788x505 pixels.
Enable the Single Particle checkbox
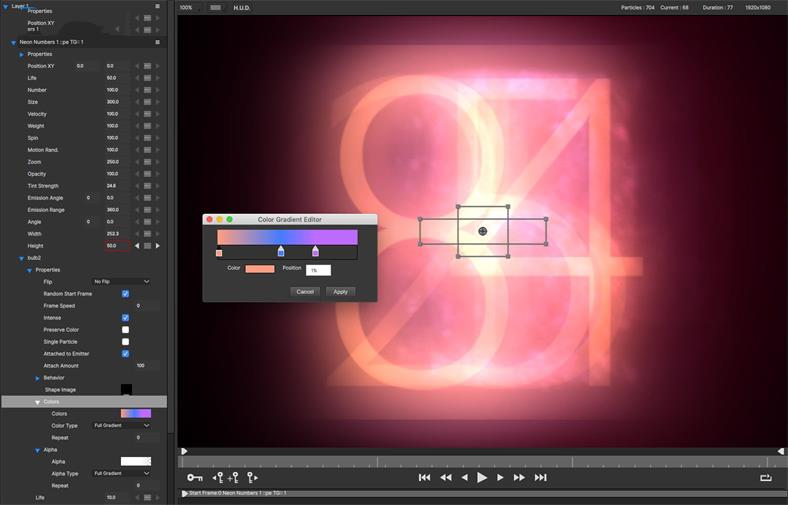coord(126,342)
